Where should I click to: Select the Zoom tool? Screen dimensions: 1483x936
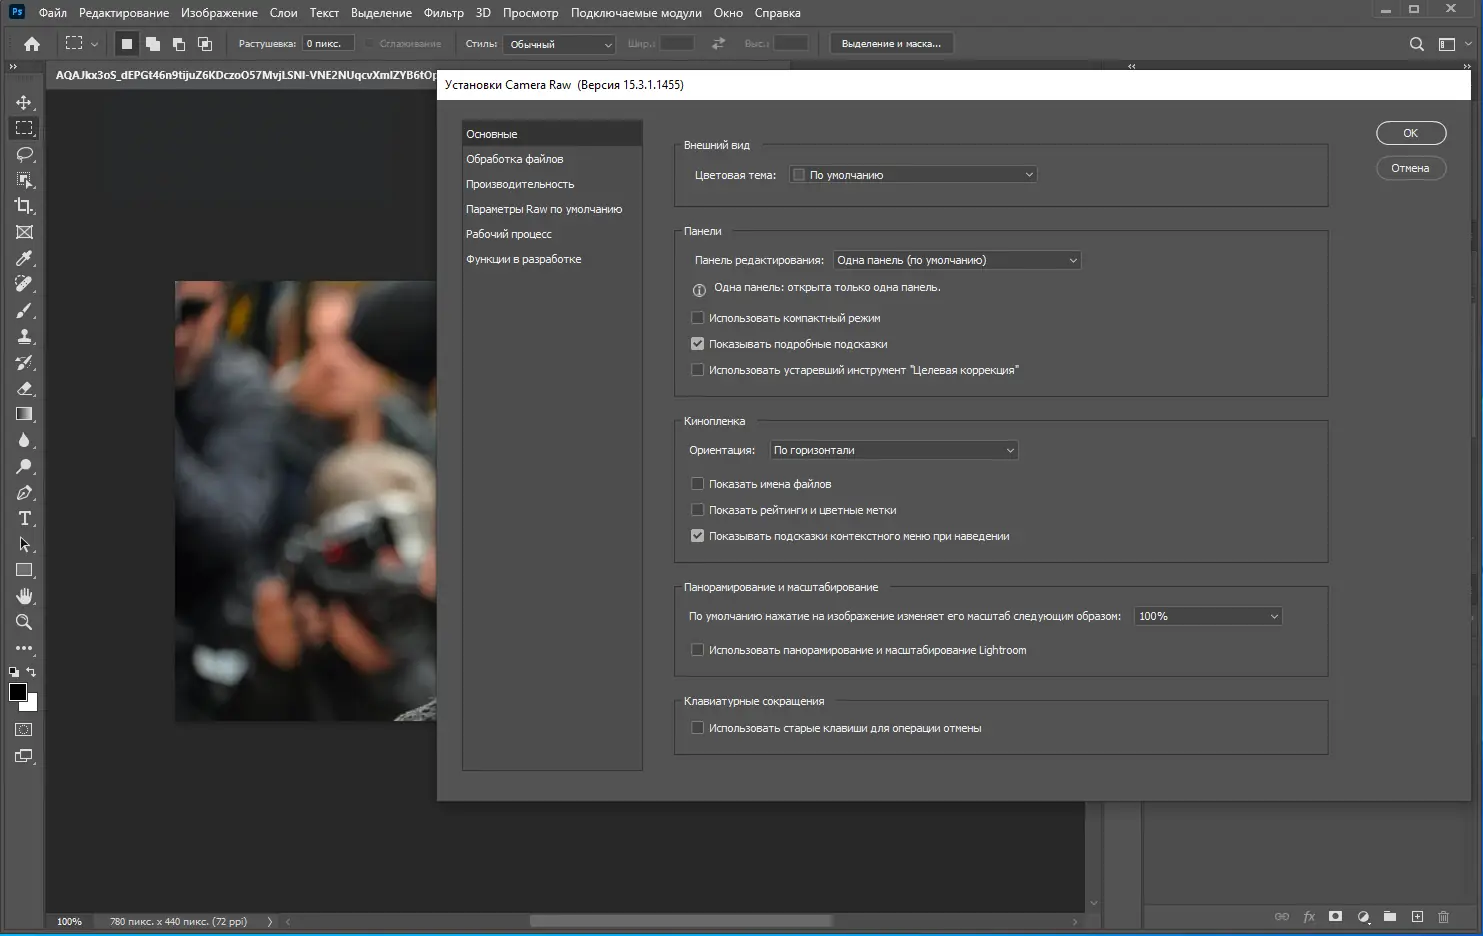click(24, 622)
